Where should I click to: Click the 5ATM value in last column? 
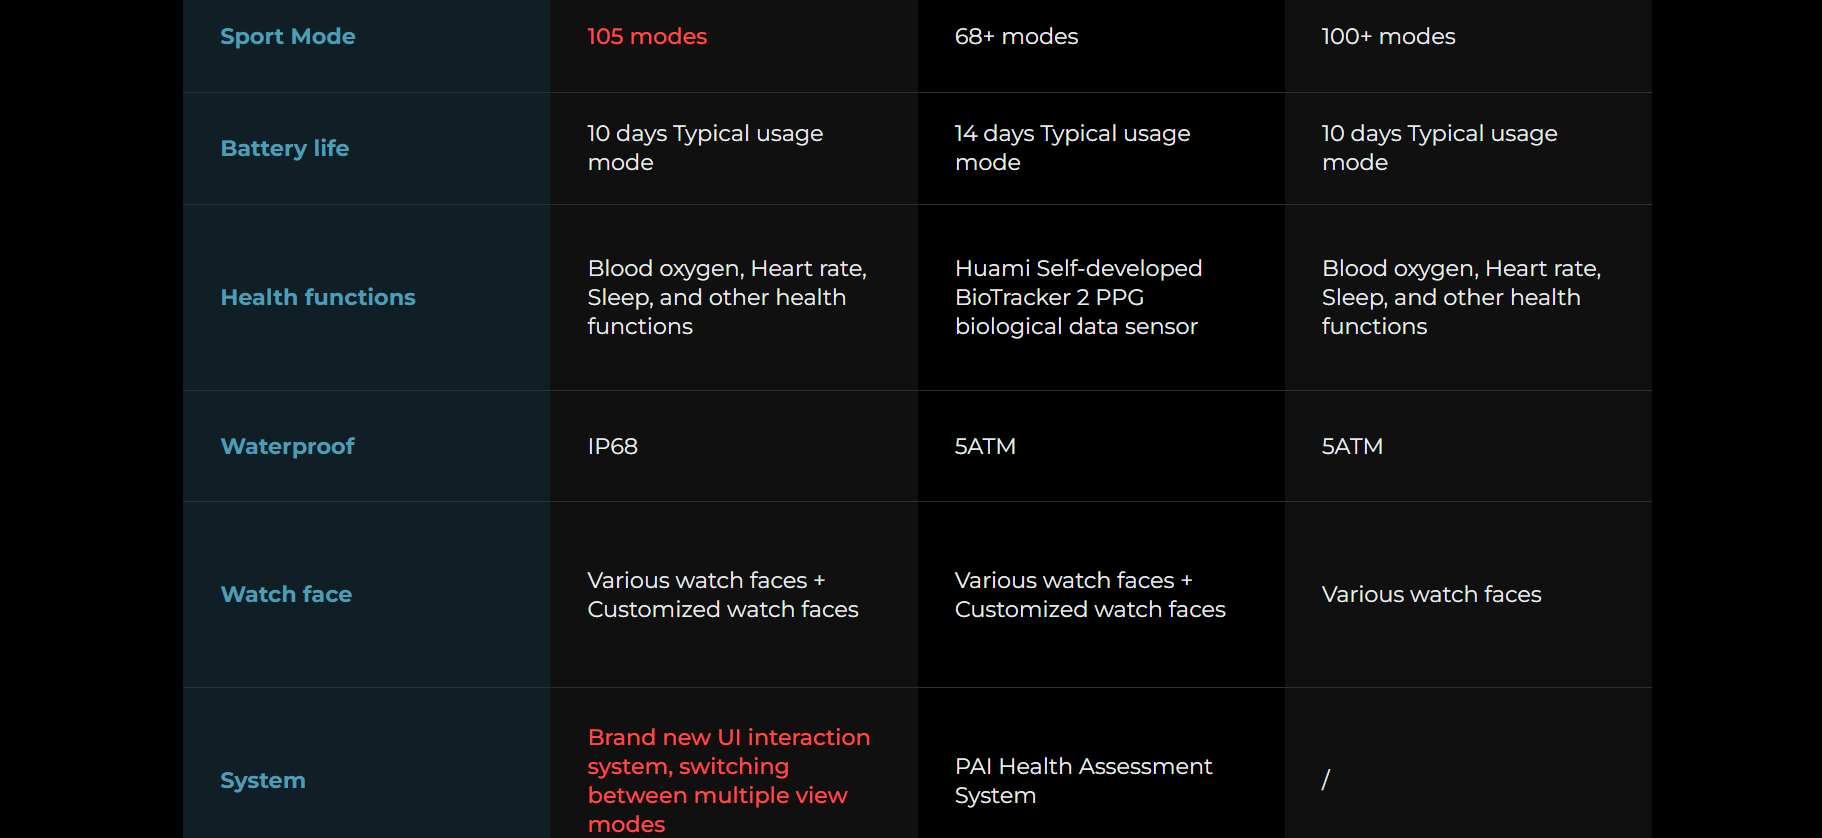1352,446
